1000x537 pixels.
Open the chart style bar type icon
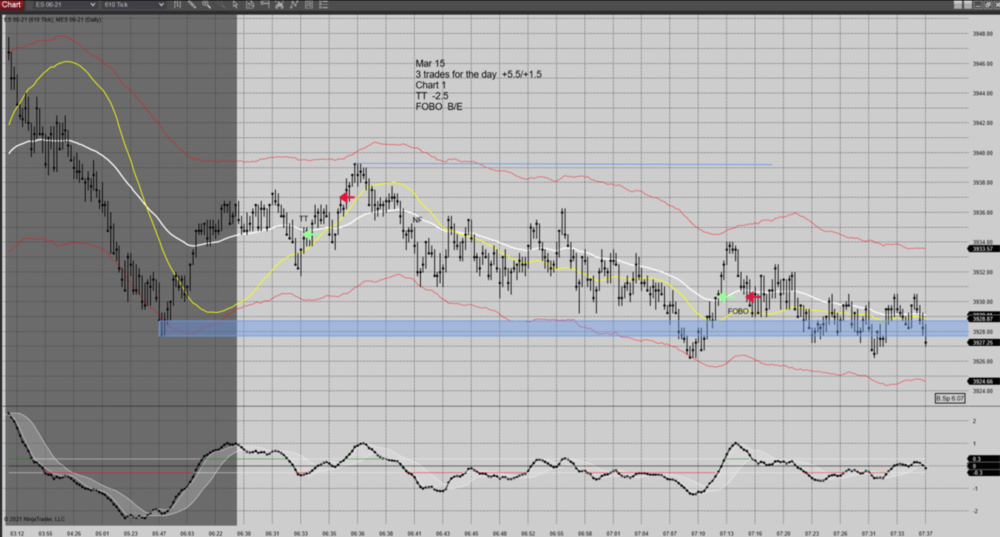point(177,5)
